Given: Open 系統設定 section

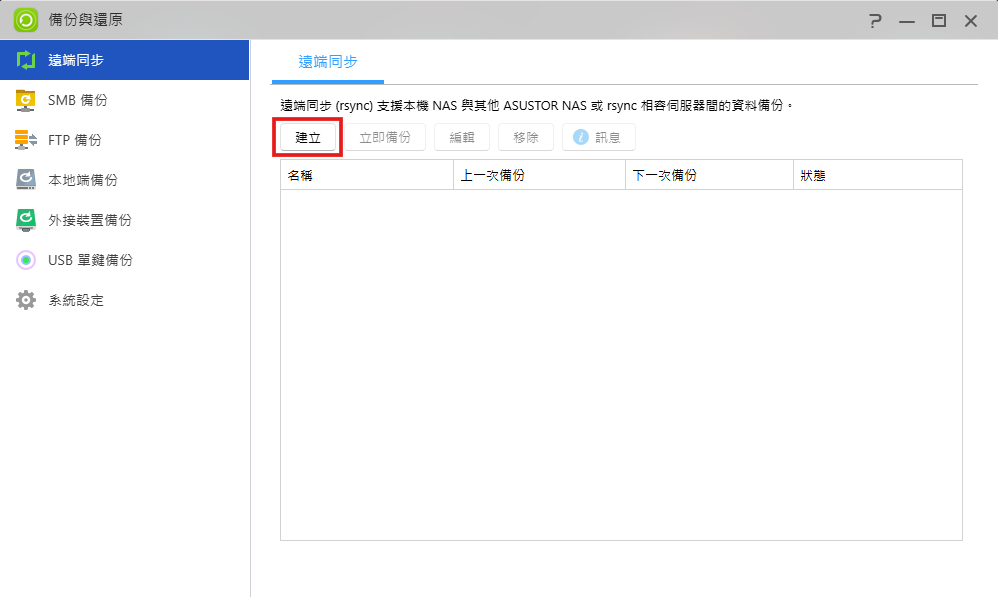Looking at the screenshot, I should 125,300.
